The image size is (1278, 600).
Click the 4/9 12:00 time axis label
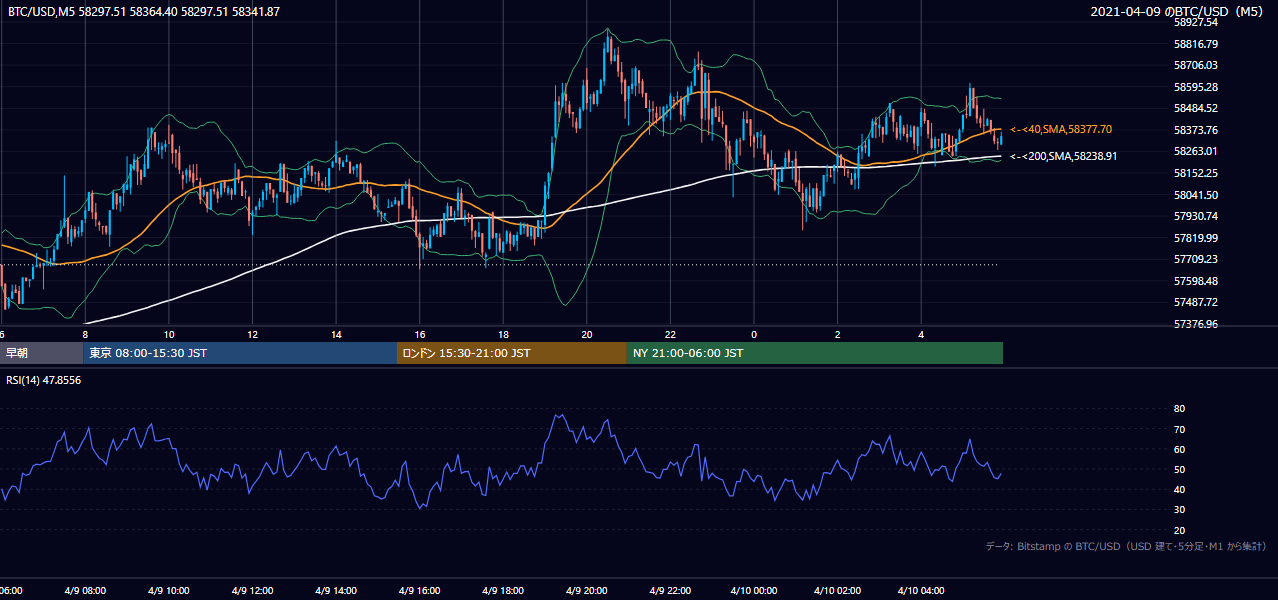[253, 591]
